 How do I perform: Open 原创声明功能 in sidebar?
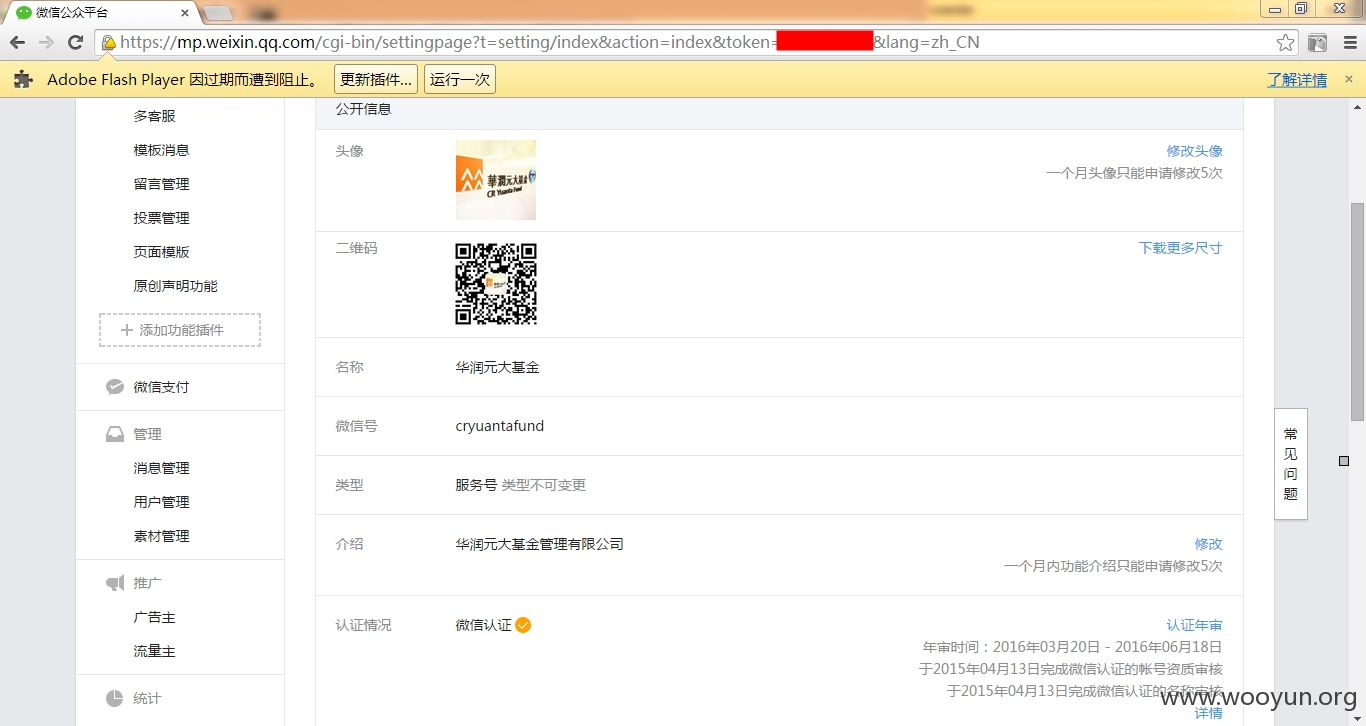[176, 286]
